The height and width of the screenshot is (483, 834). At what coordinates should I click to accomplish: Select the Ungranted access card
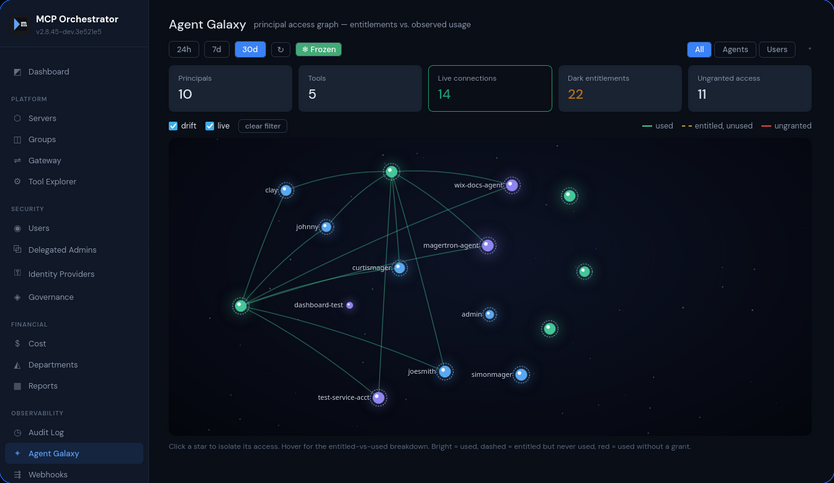[749, 88]
